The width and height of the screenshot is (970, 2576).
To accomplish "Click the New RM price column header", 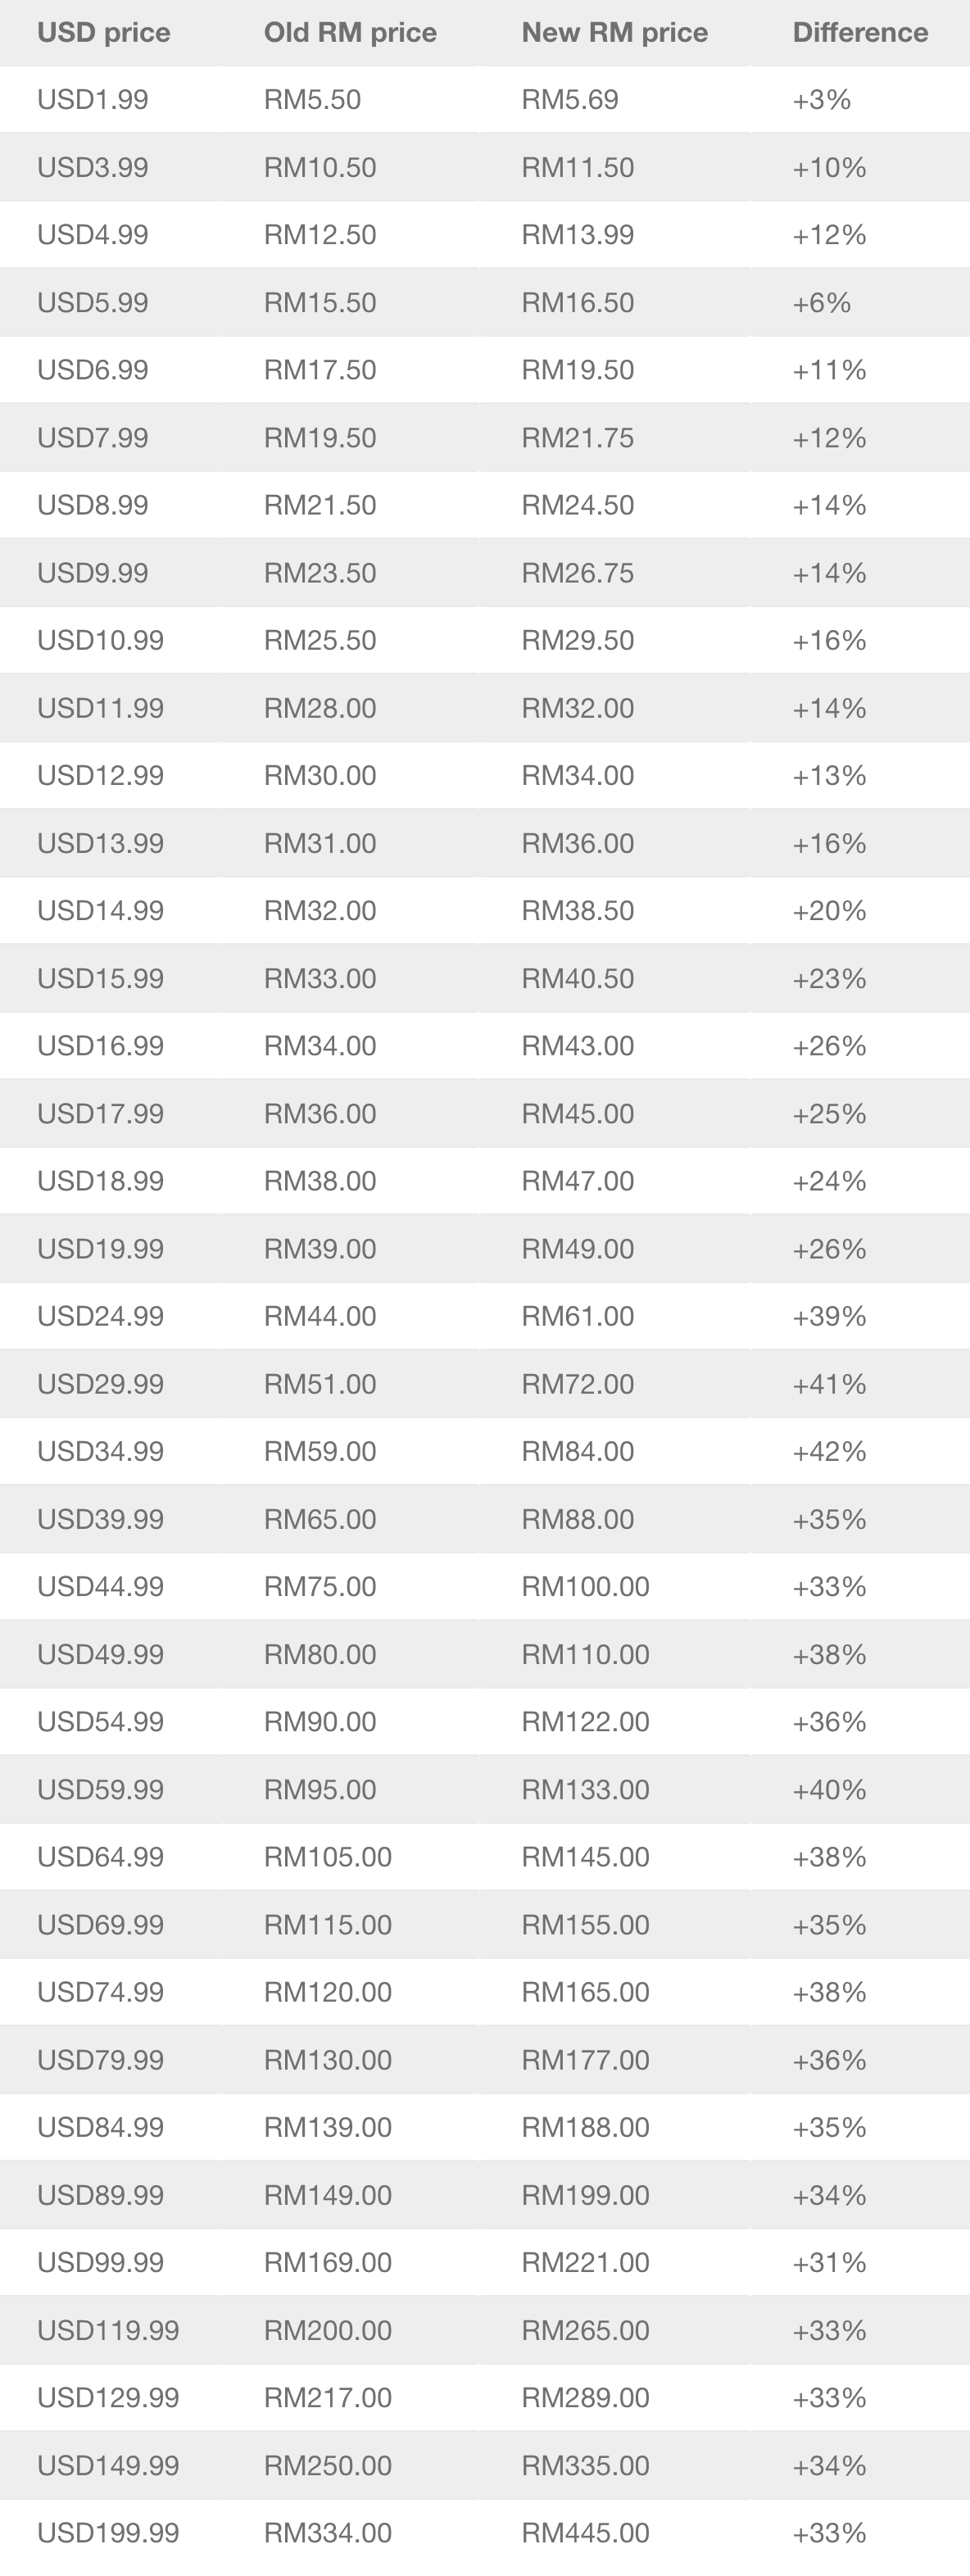I will 614,33.
